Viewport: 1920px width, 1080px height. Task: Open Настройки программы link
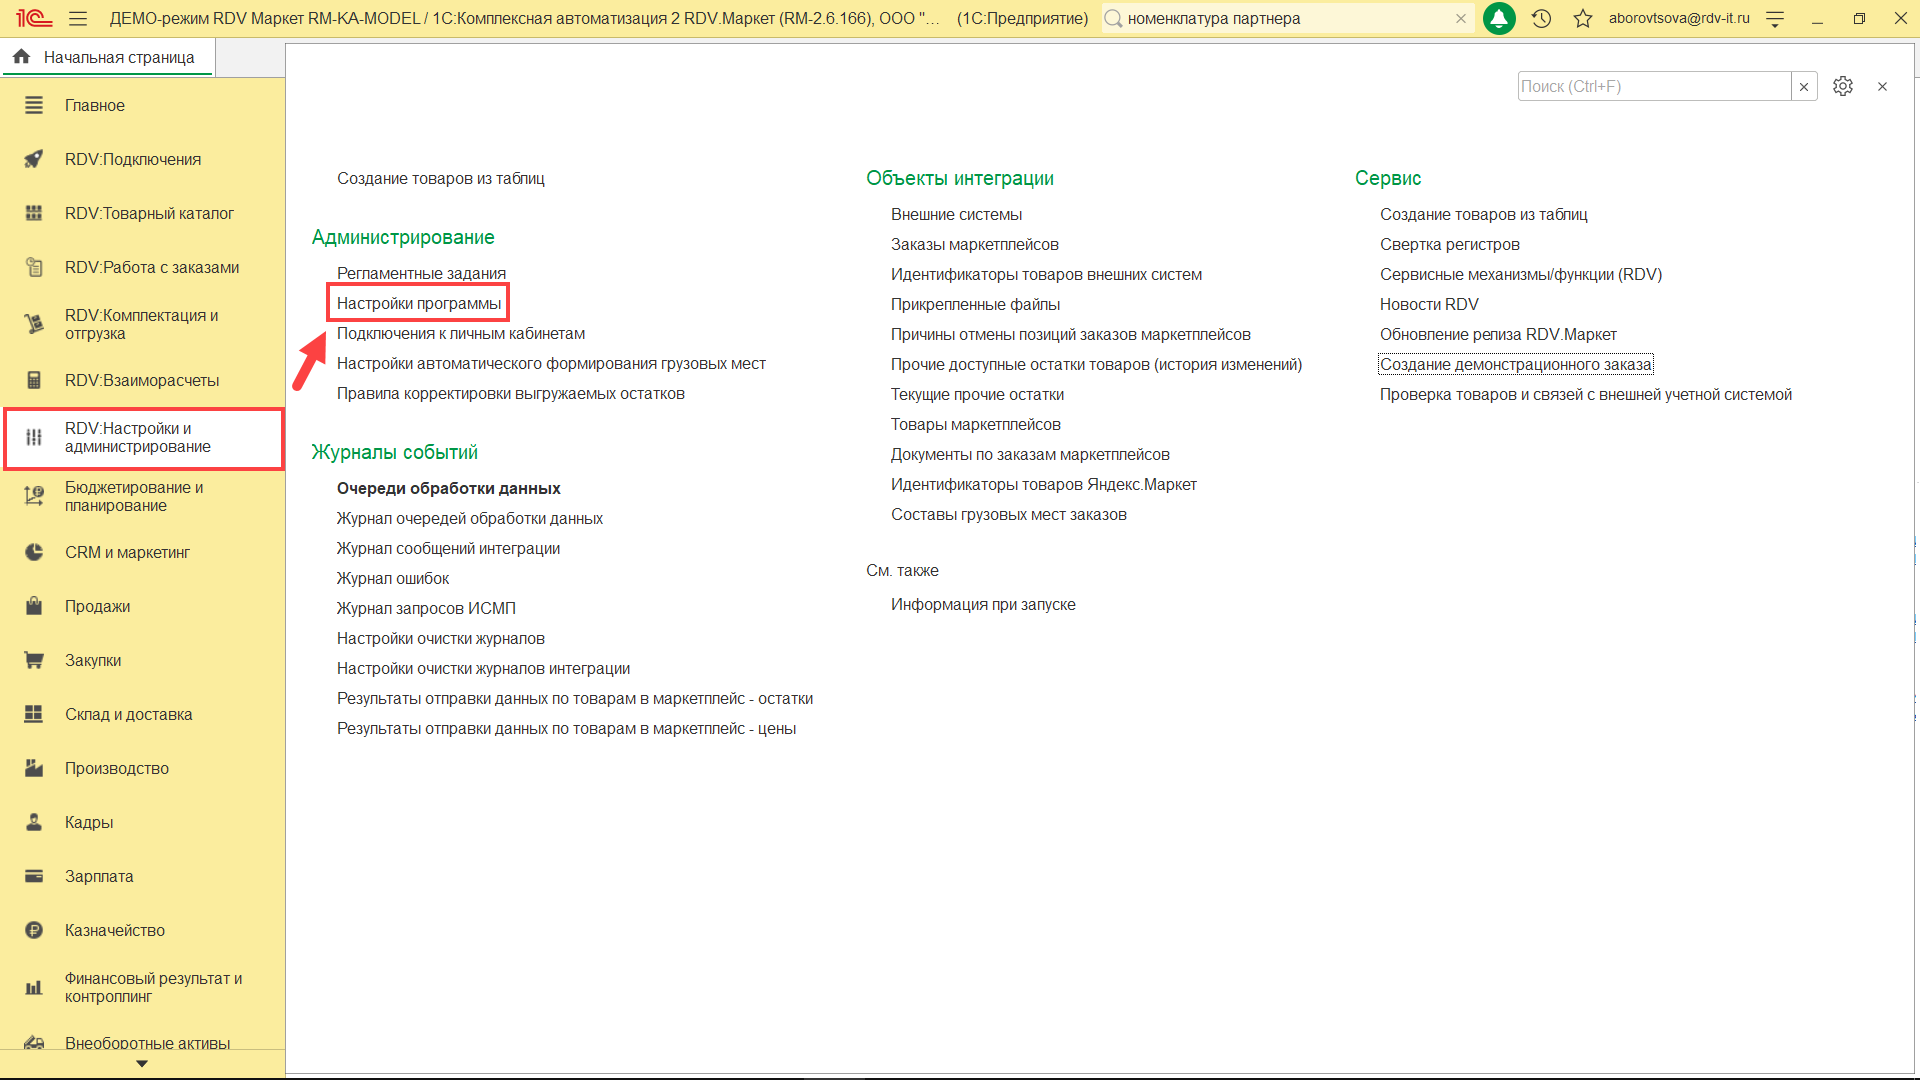coord(418,303)
